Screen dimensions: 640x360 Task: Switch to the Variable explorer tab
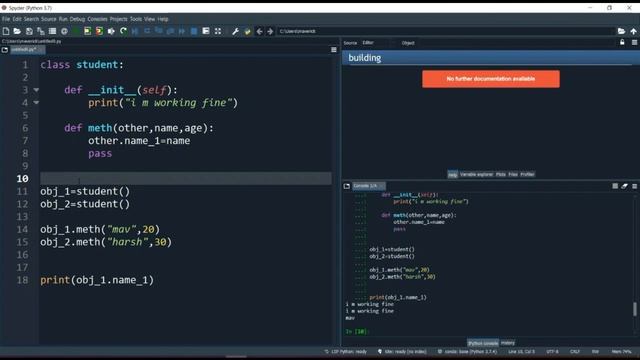coord(476,174)
